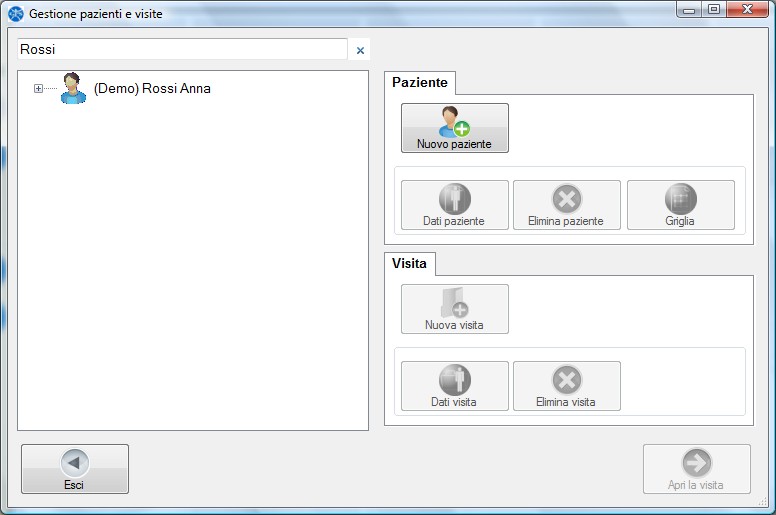Maximize the Gestione pazienti e visite window
The image size is (776, 515).
(x=714, y=10)
